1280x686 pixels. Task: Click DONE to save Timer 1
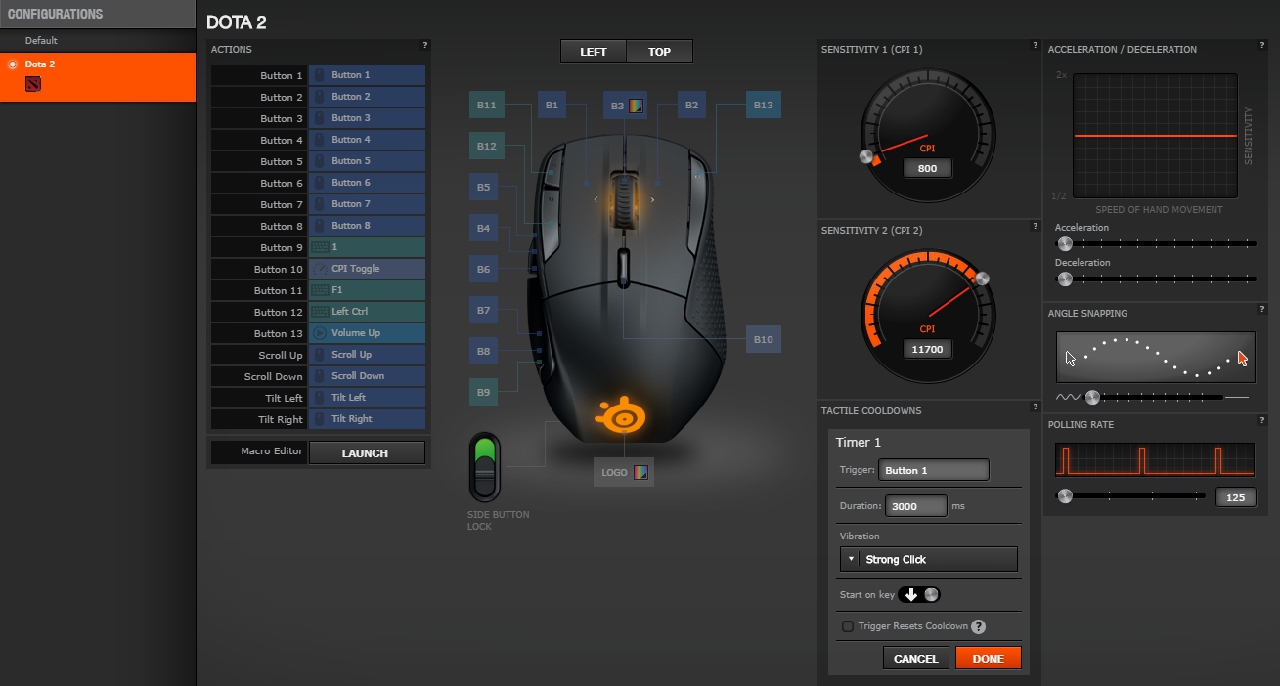coord(988,658)
